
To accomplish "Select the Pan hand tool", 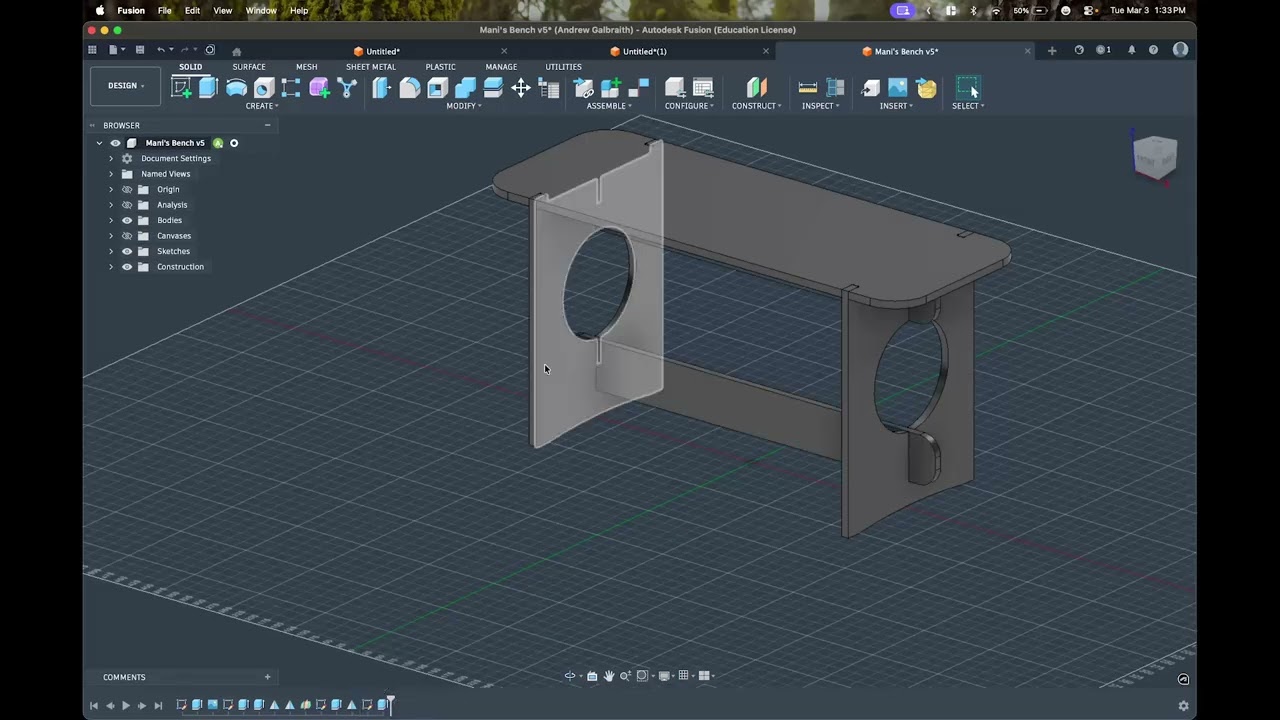I will point(608,676).
